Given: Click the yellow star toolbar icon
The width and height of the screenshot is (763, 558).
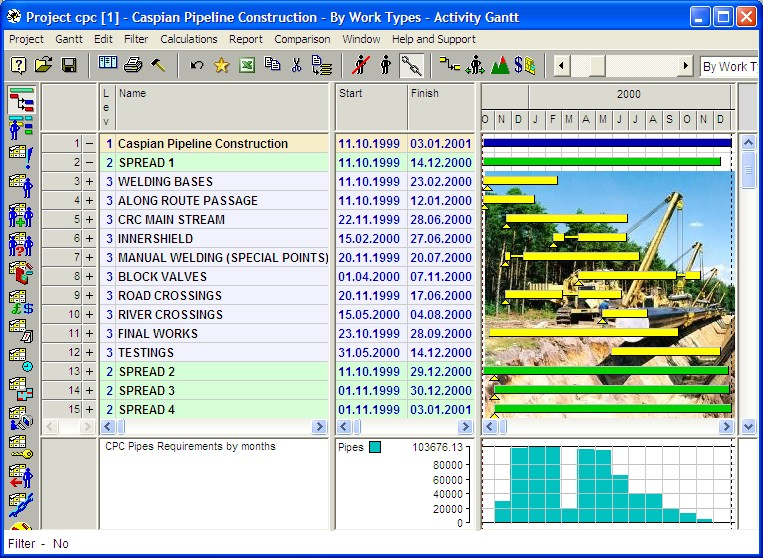Looking at the screenshot, I should coord(222,65).
